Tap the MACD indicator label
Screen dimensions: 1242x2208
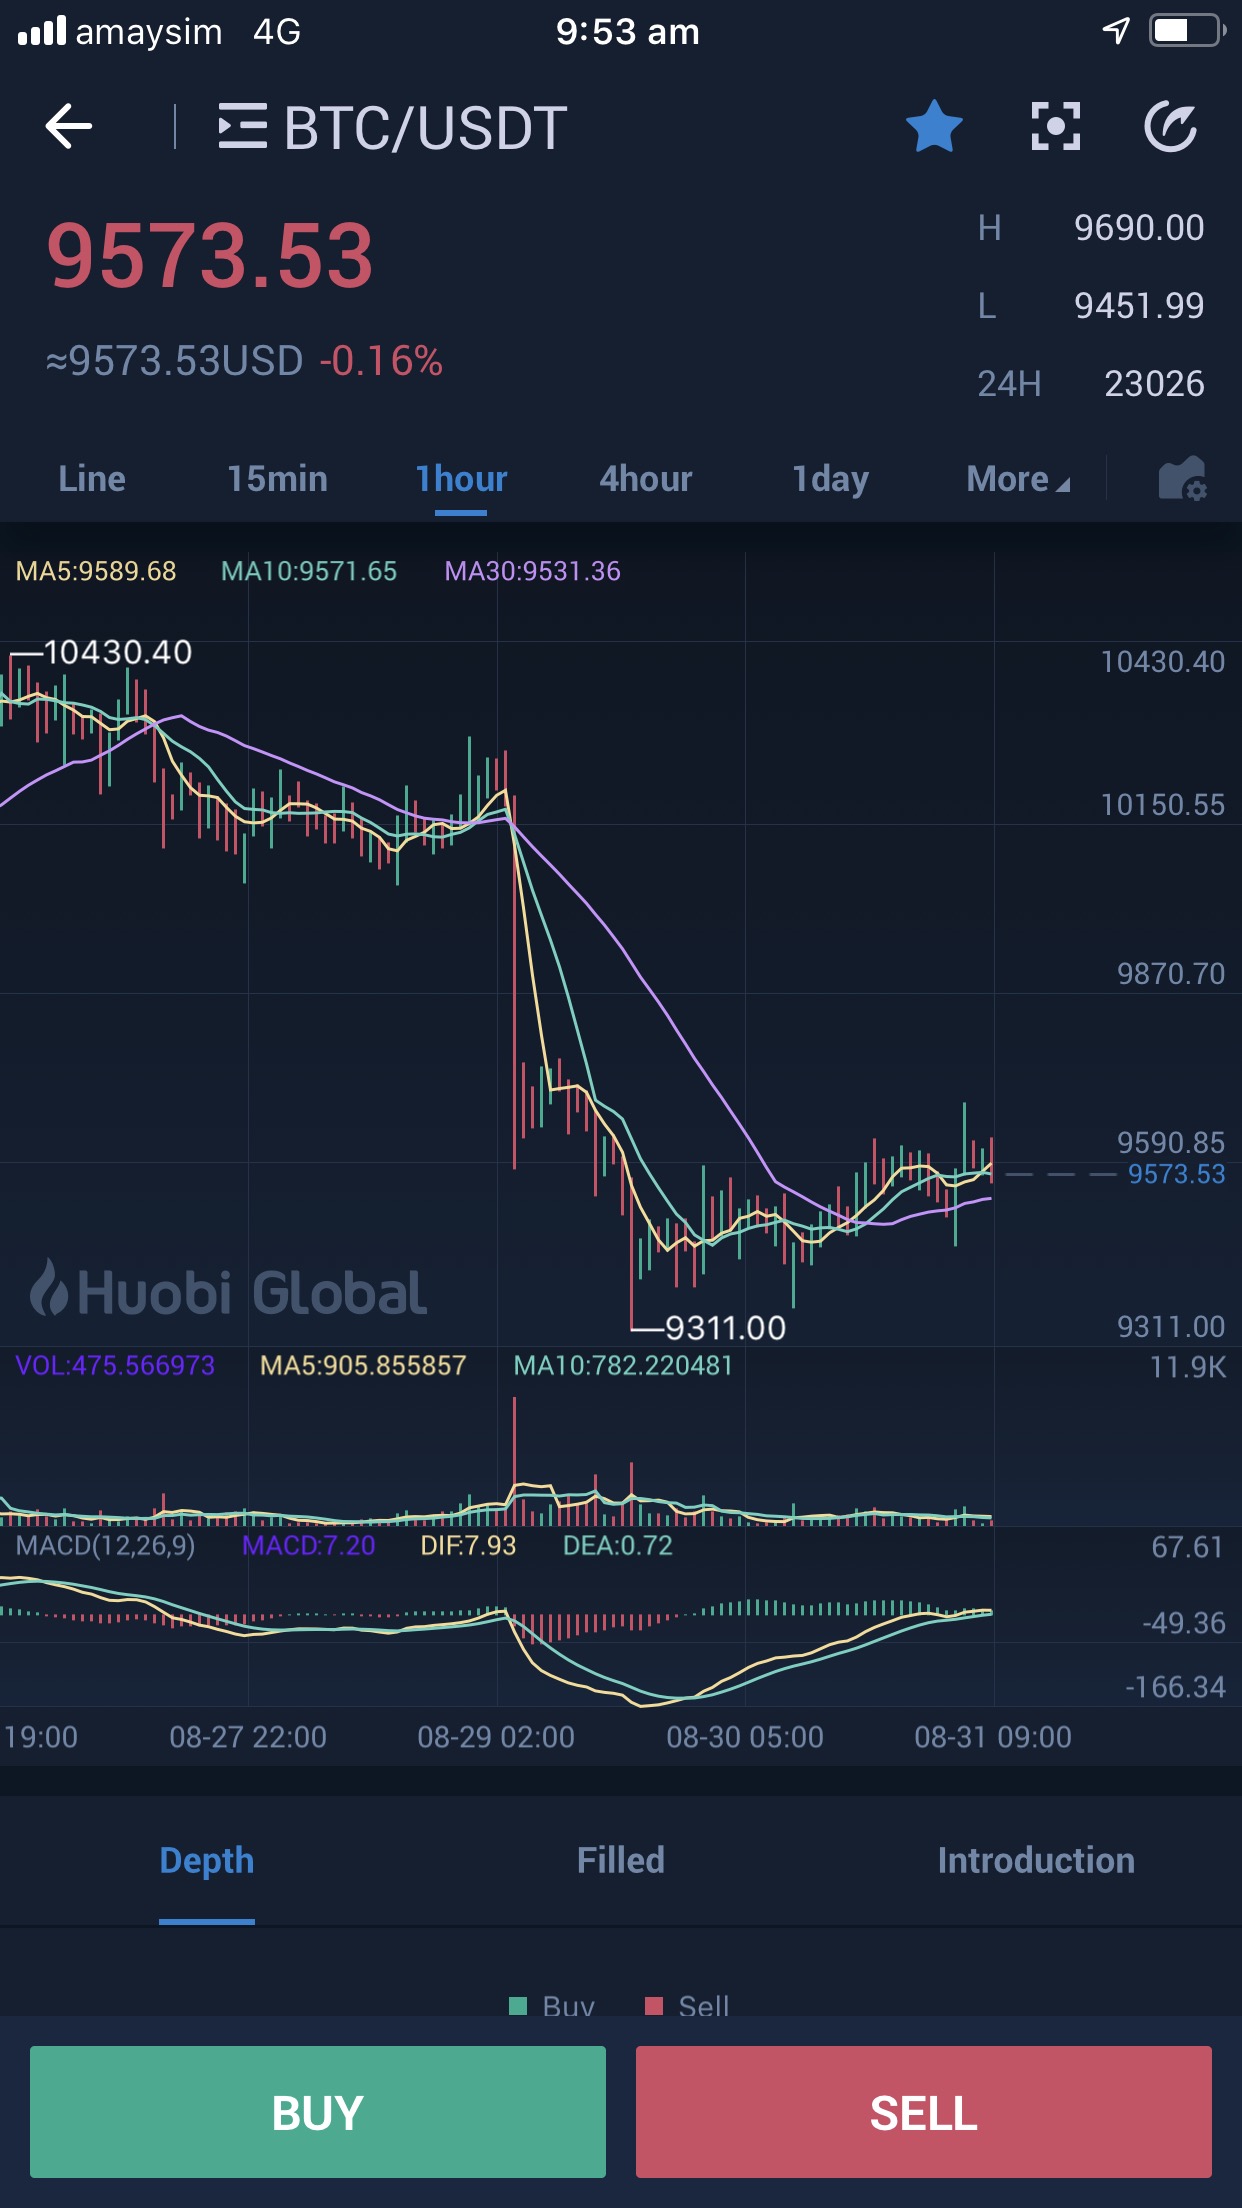tap(106, 1546)
